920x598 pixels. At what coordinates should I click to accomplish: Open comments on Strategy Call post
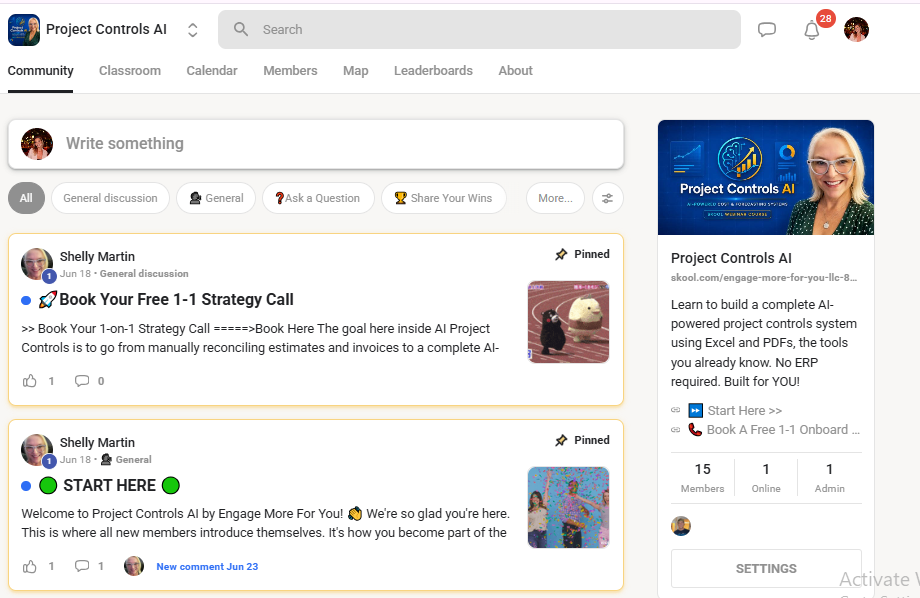pos(82,381)
